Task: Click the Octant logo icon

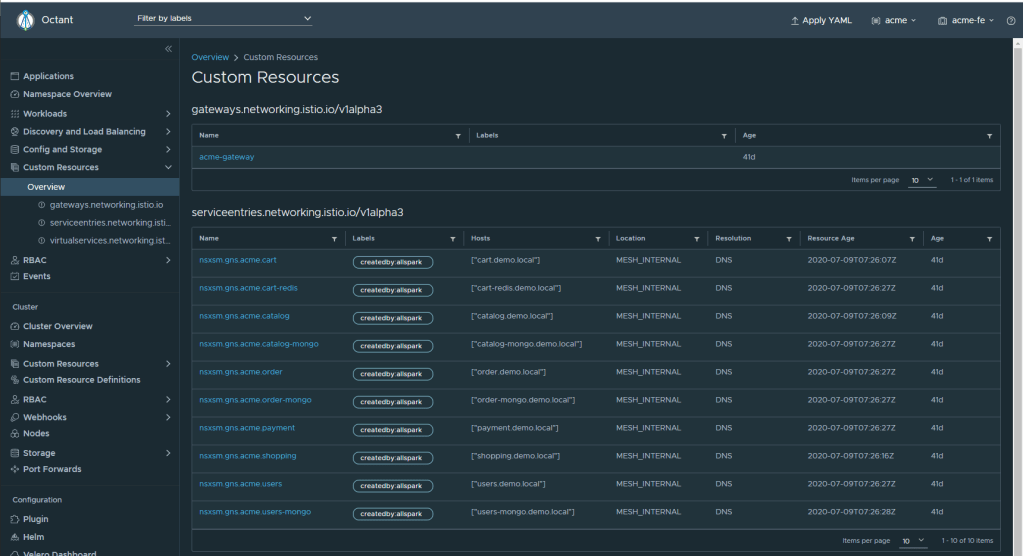Action: [x=25, y=20]
